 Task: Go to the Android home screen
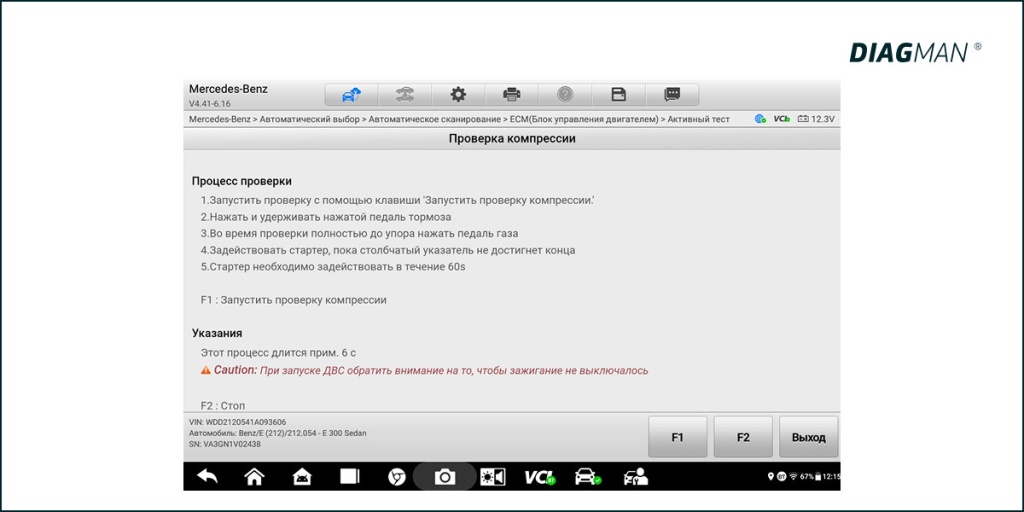254,477
